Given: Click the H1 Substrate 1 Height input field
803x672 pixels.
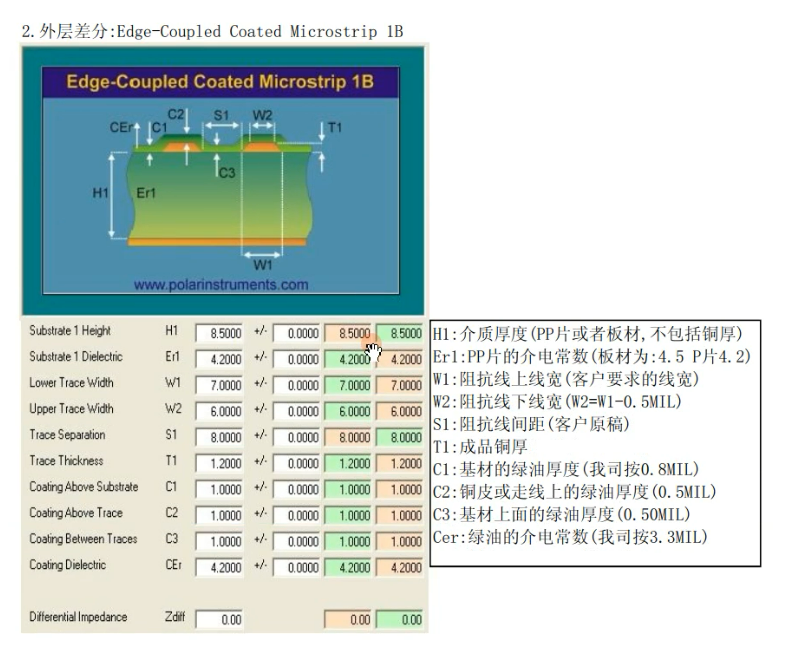Looking at the screenshot, I should pos(219,333).
